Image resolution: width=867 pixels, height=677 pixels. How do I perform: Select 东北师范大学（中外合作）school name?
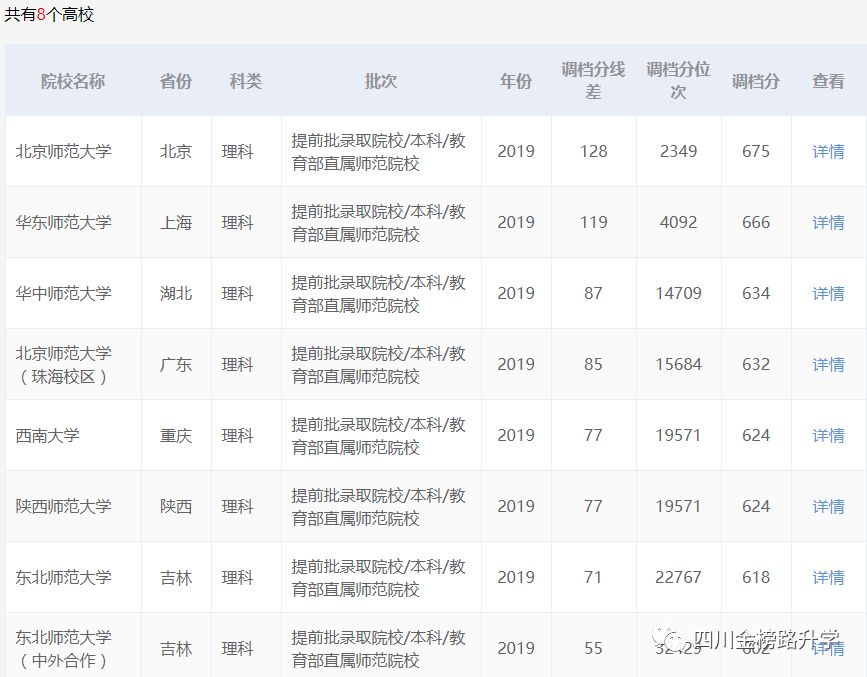click(64, 648)
